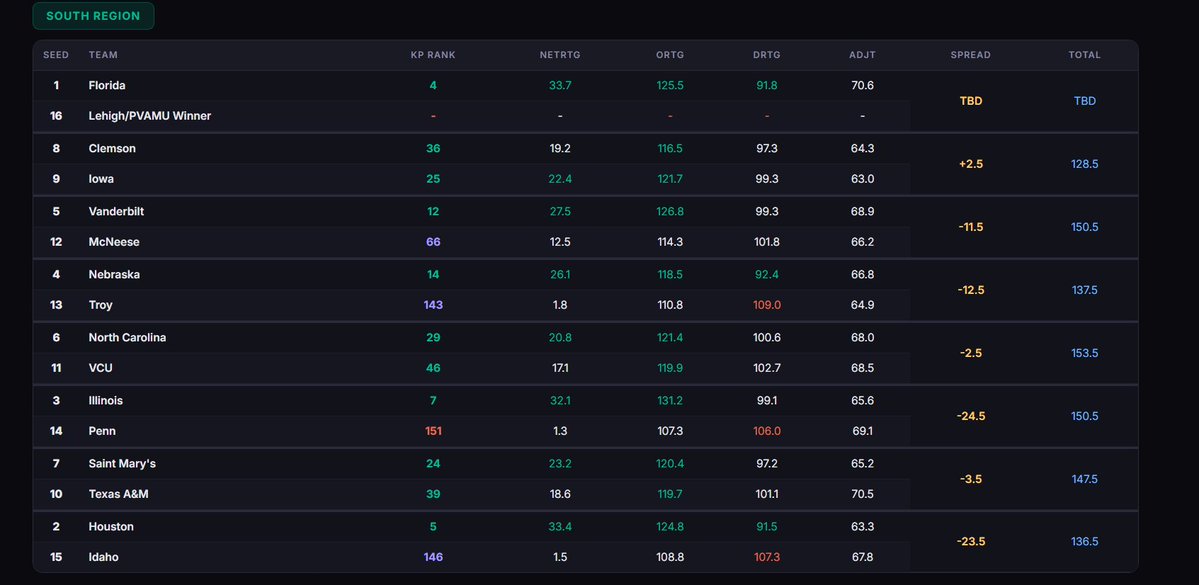Image resolution: width=1199 pixels, height=585 pixels.
Task: Select the Houston team name
Action: tap(111, 527)
